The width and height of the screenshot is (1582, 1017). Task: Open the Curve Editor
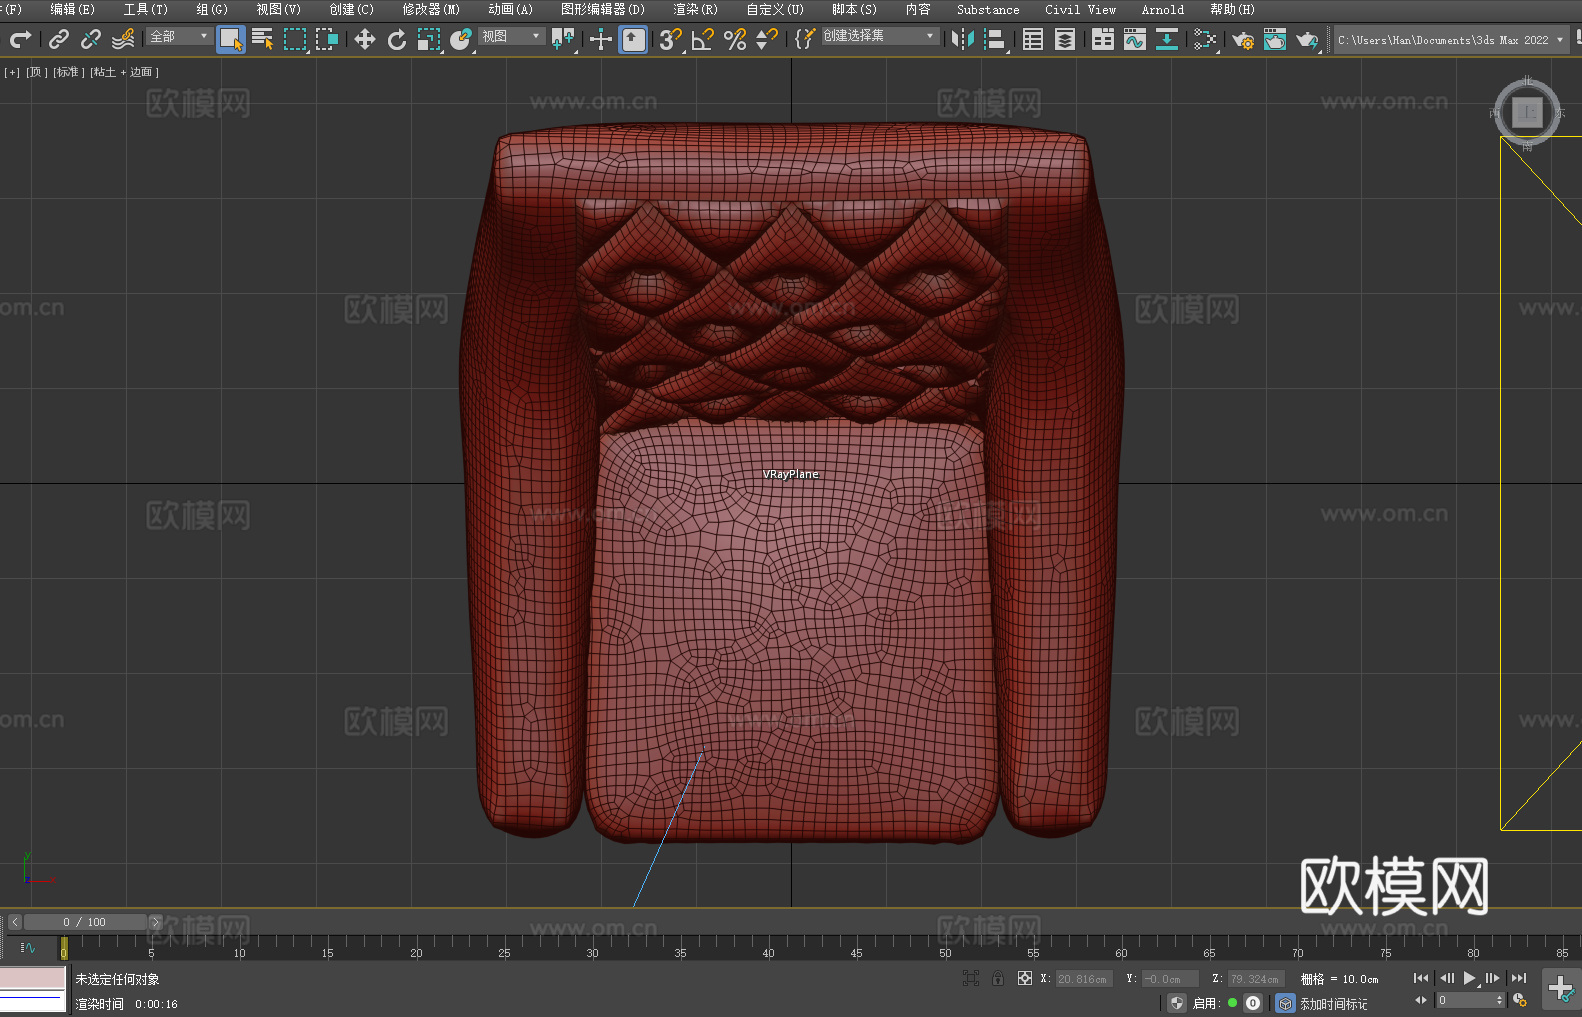tap(1135, 39)
